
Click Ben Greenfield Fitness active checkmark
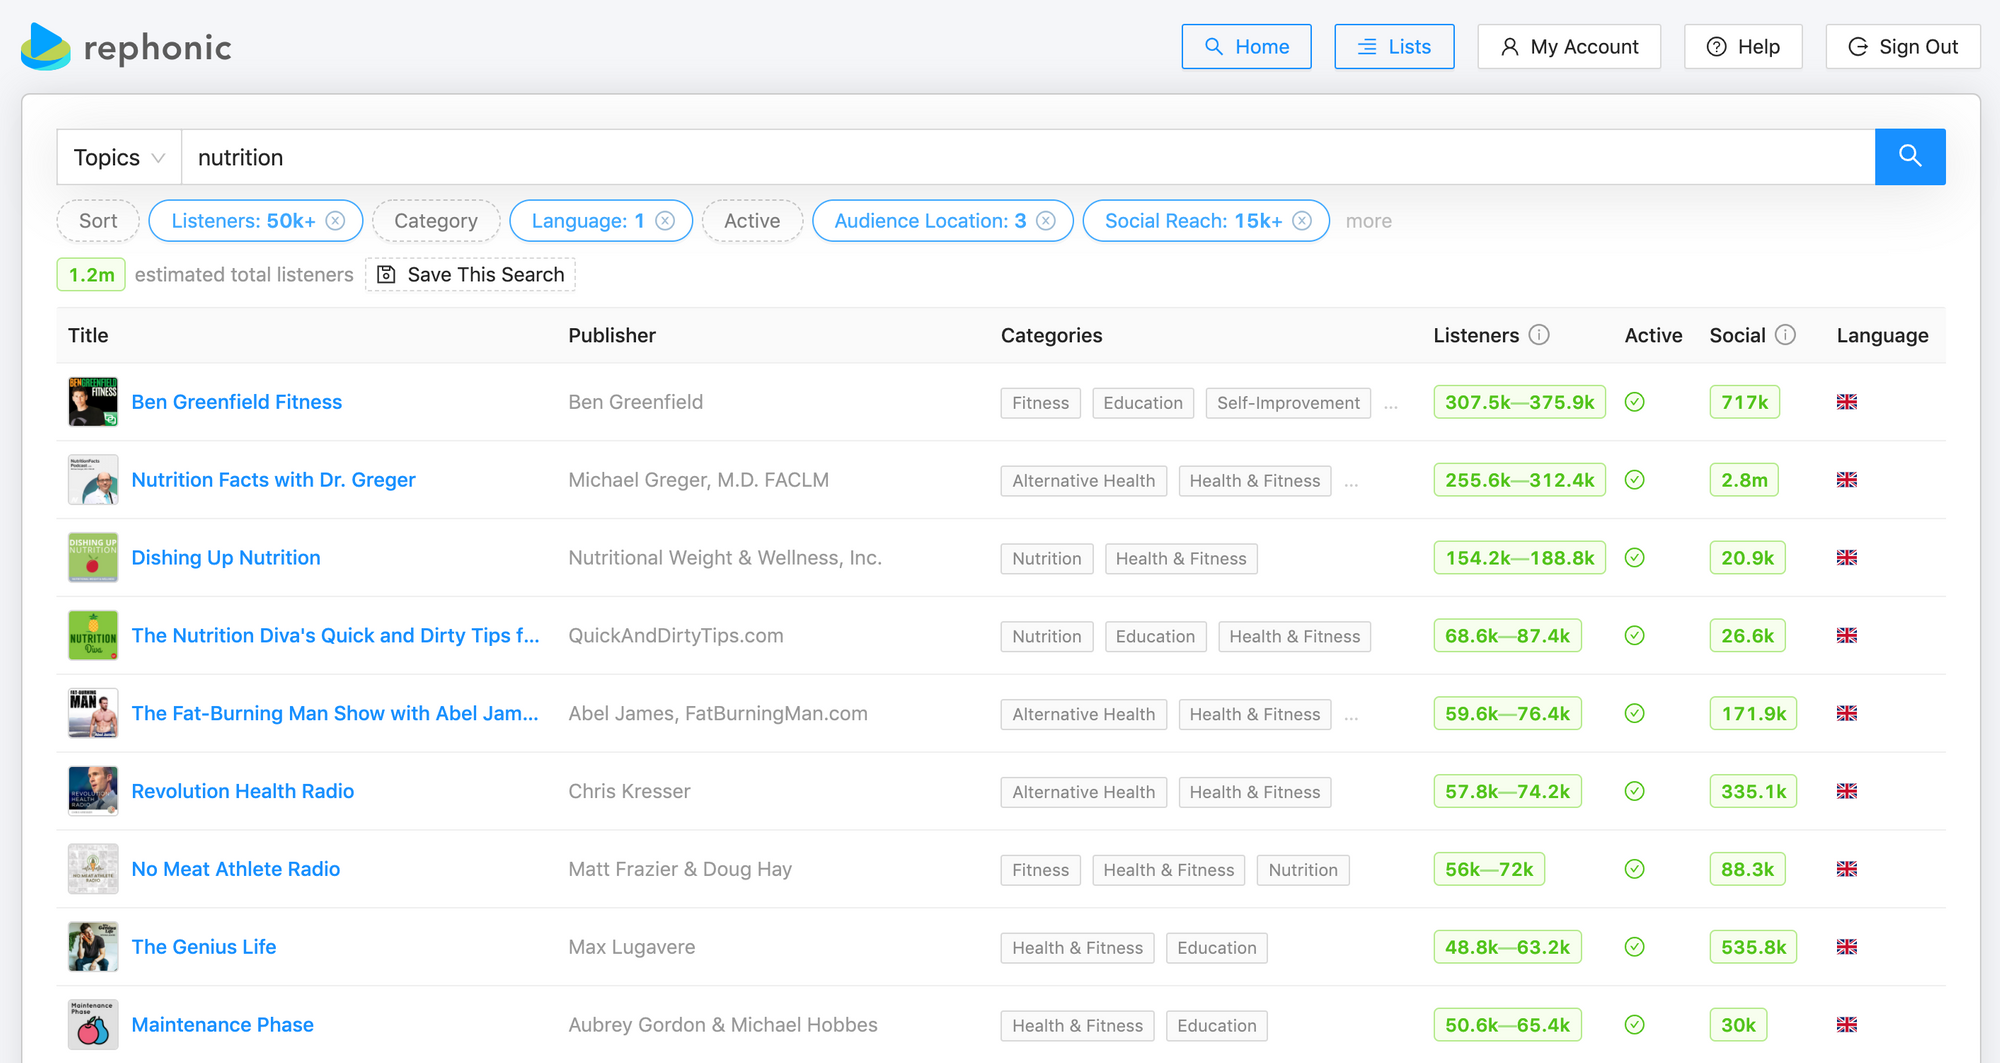[1635, 402]
